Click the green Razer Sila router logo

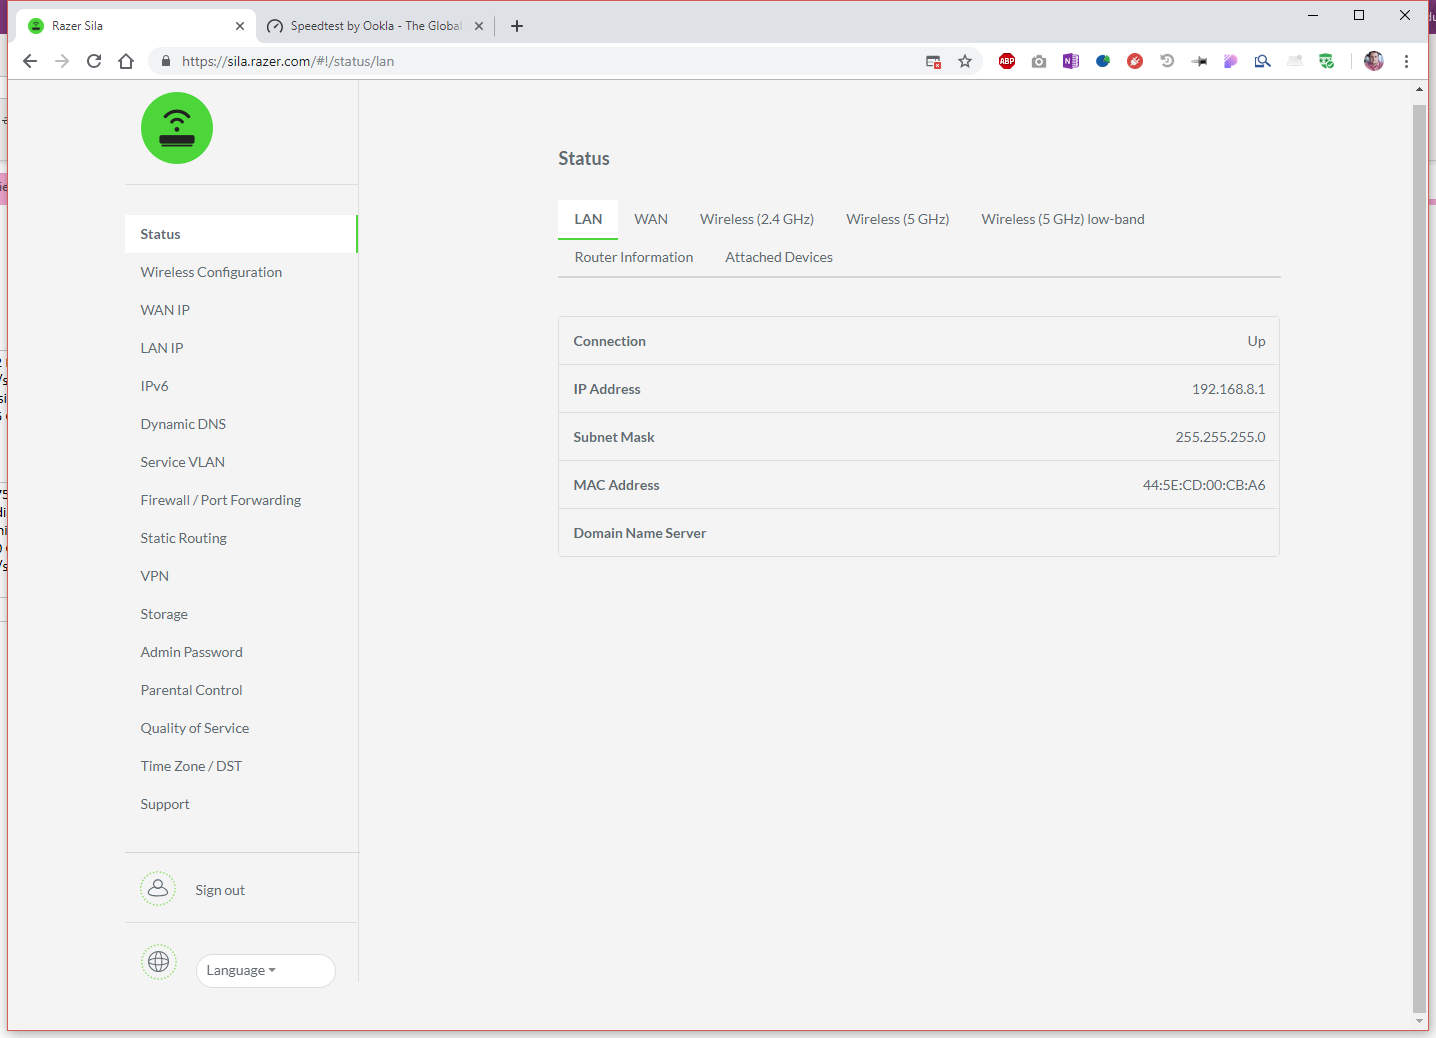click(x=177, y=128)
